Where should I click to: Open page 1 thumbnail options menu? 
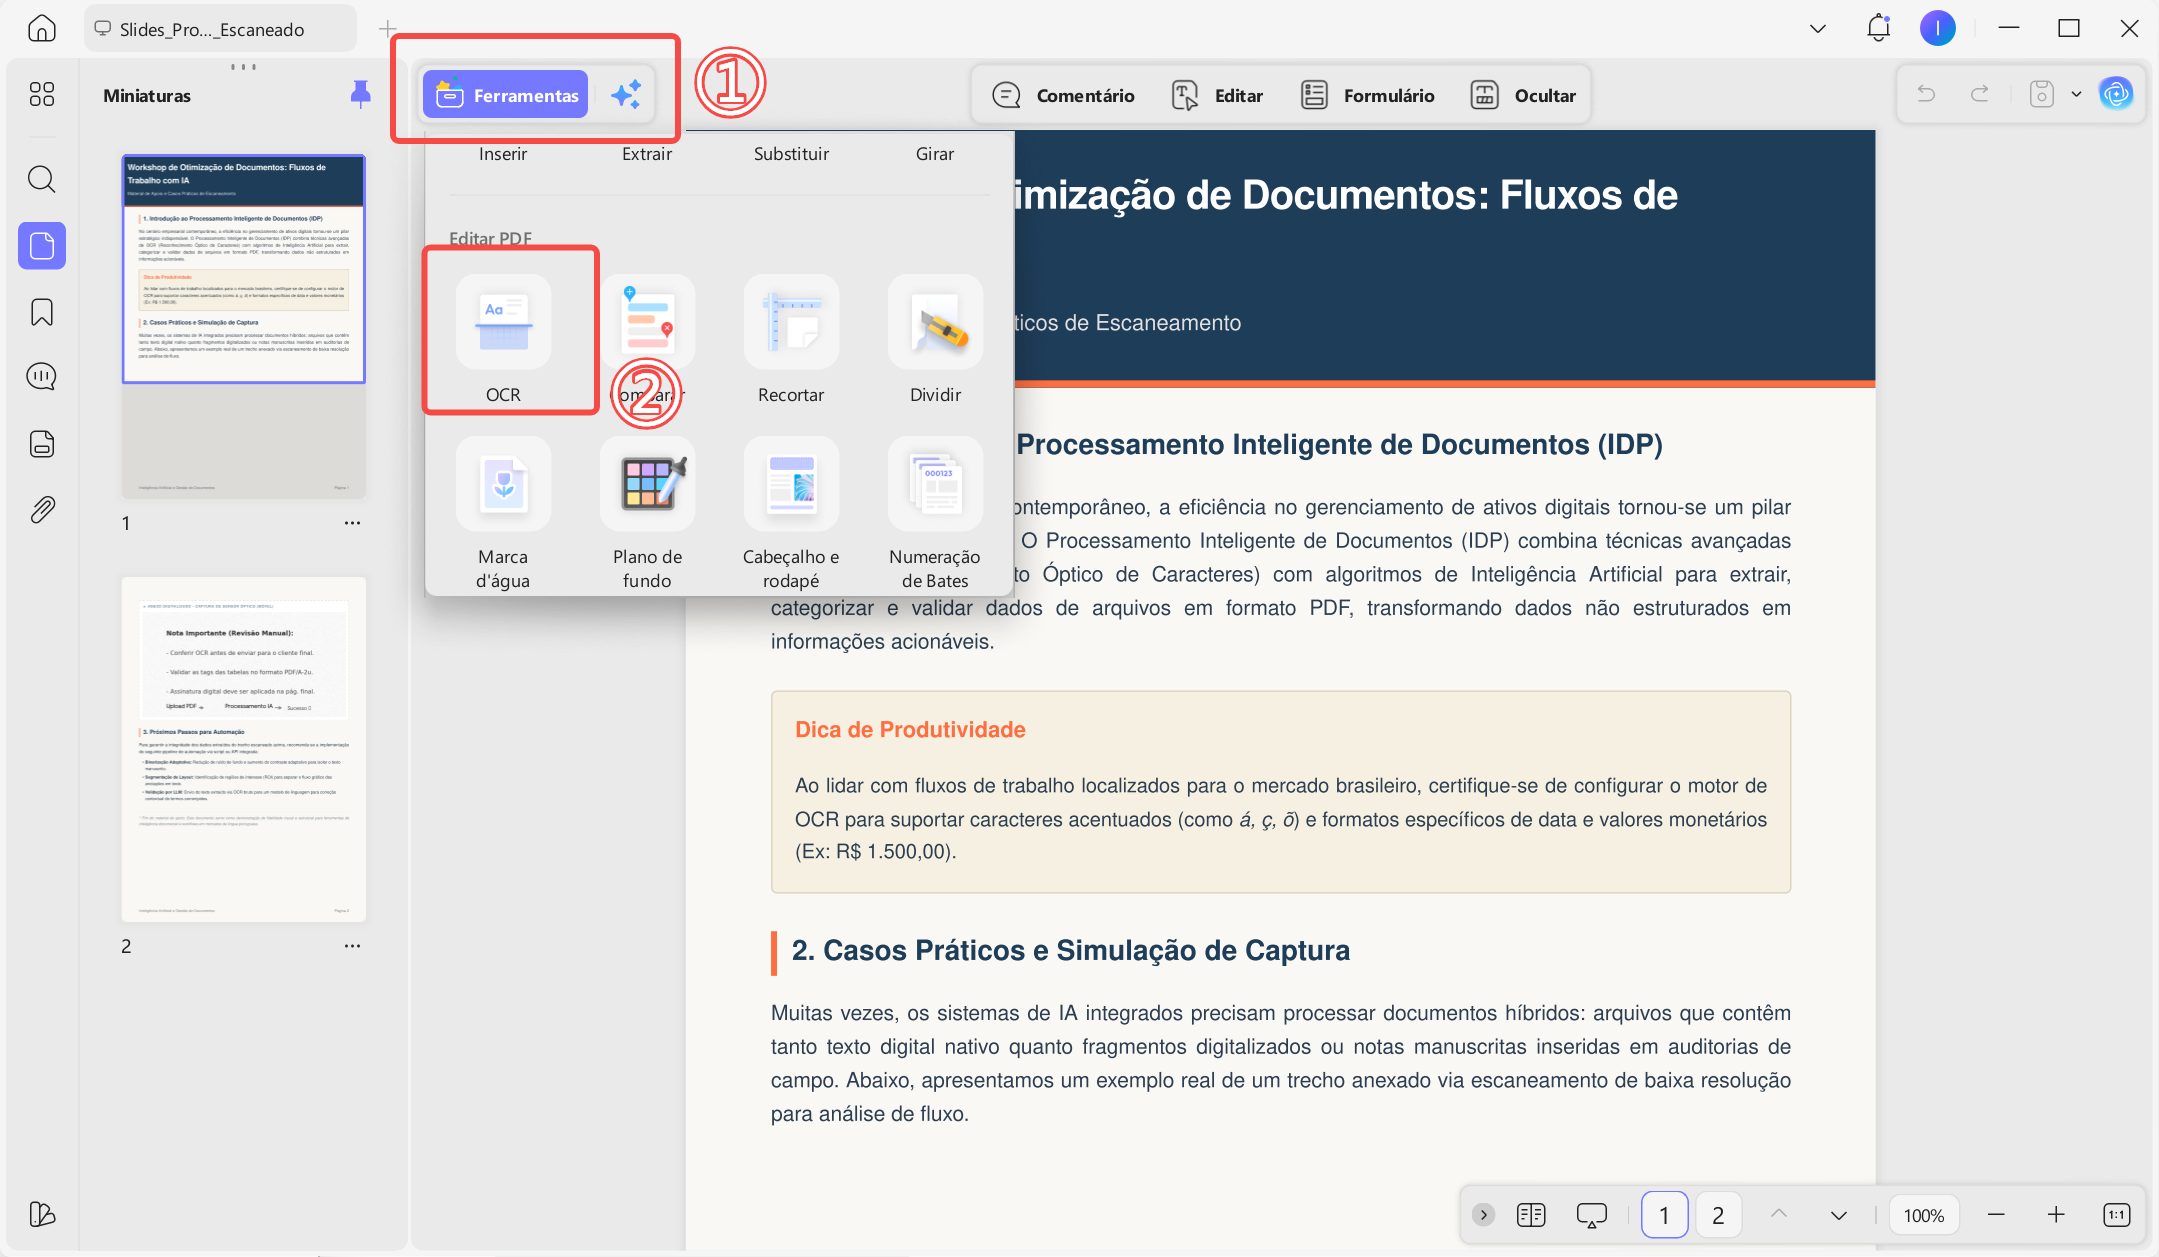click(352, 523)
